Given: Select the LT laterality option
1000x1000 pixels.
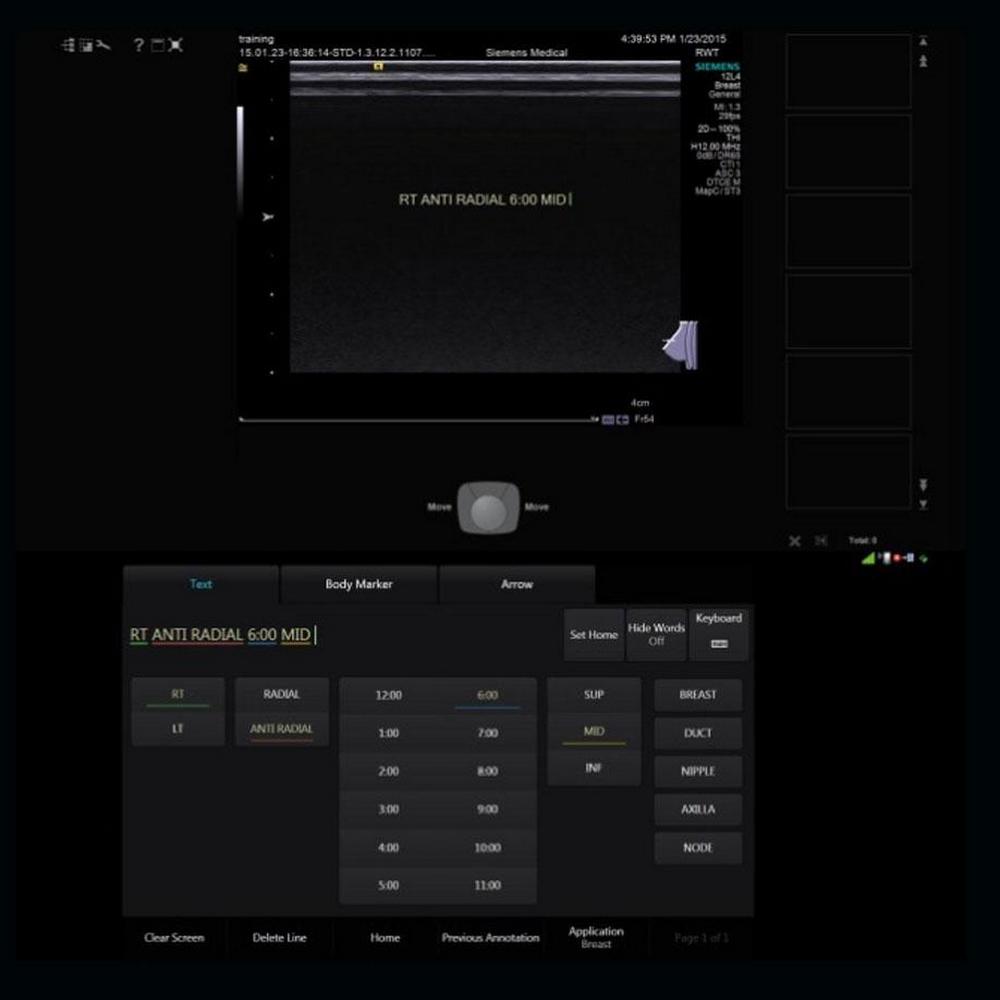Looking at the screenshot, I should click(178, 729).
